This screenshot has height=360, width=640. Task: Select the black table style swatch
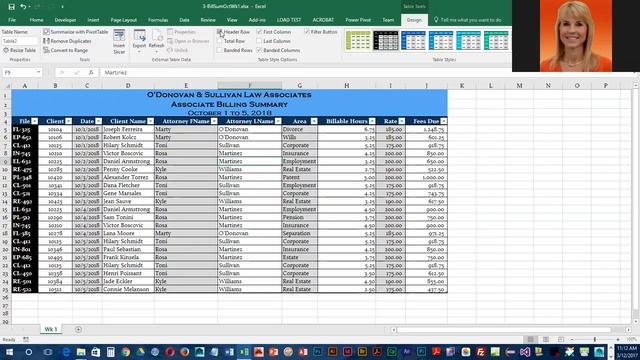pyautogui.click(x=386, y=40)
